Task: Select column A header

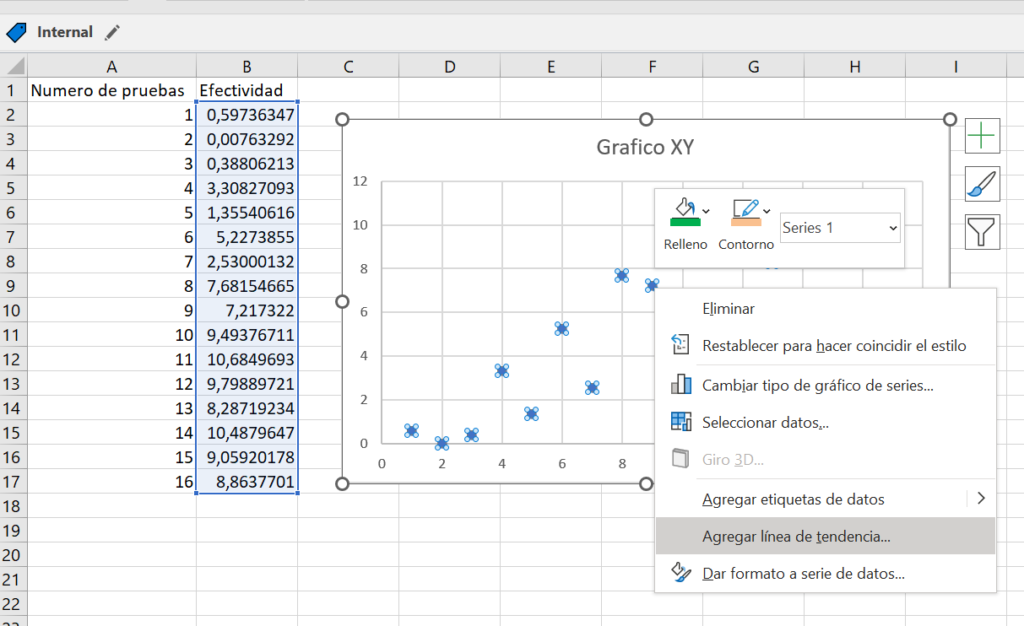Action: (112, 67)
